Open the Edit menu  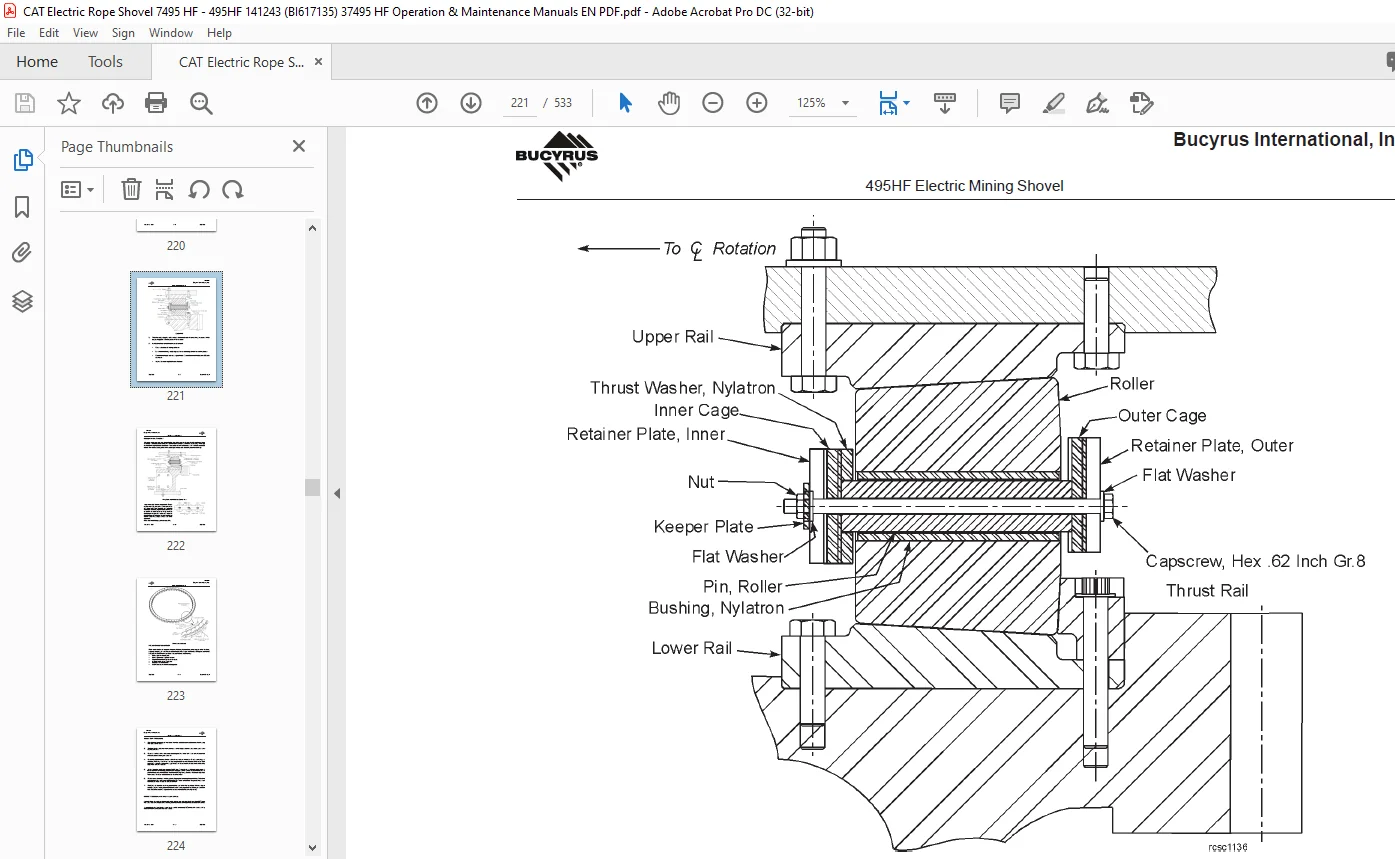(49, 33)
